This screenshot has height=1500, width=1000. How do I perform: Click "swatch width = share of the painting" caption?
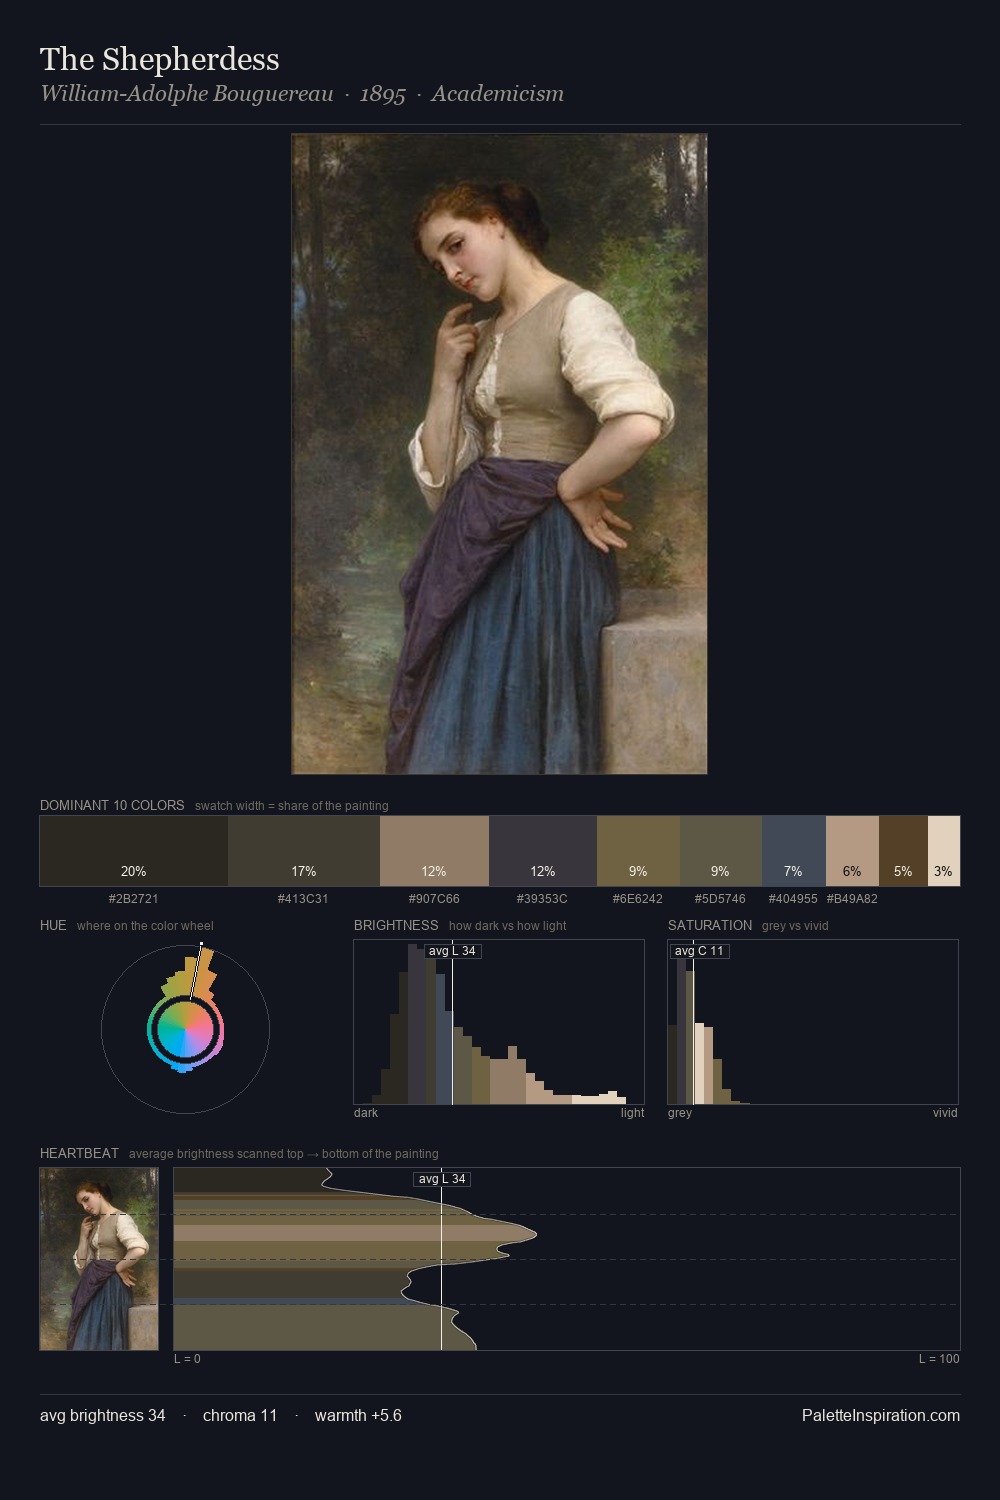[x=292, y=806]
